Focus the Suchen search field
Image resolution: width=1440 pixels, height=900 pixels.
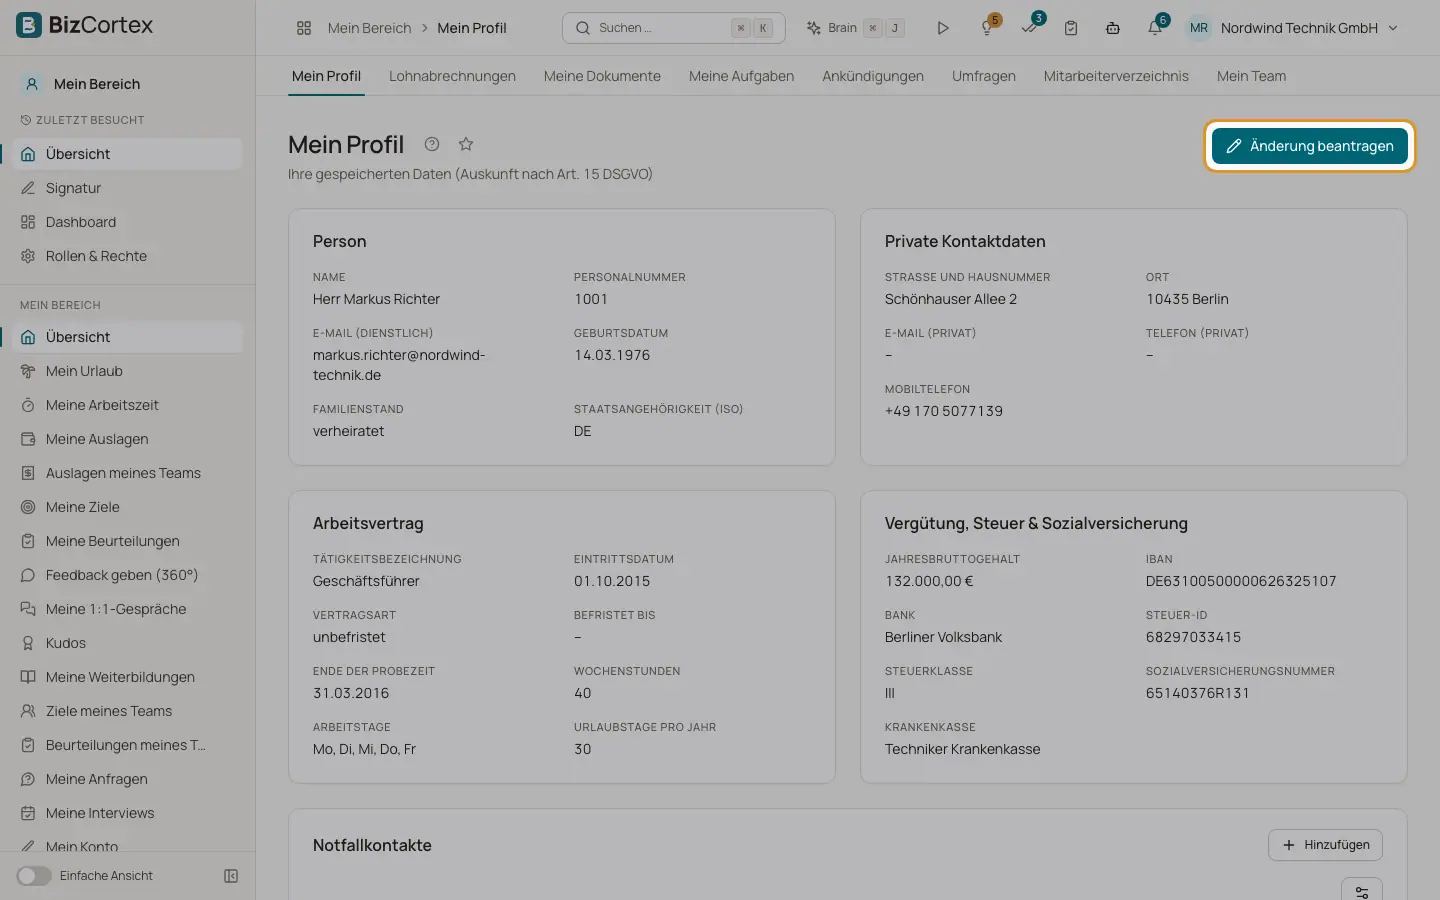[674, 28]
